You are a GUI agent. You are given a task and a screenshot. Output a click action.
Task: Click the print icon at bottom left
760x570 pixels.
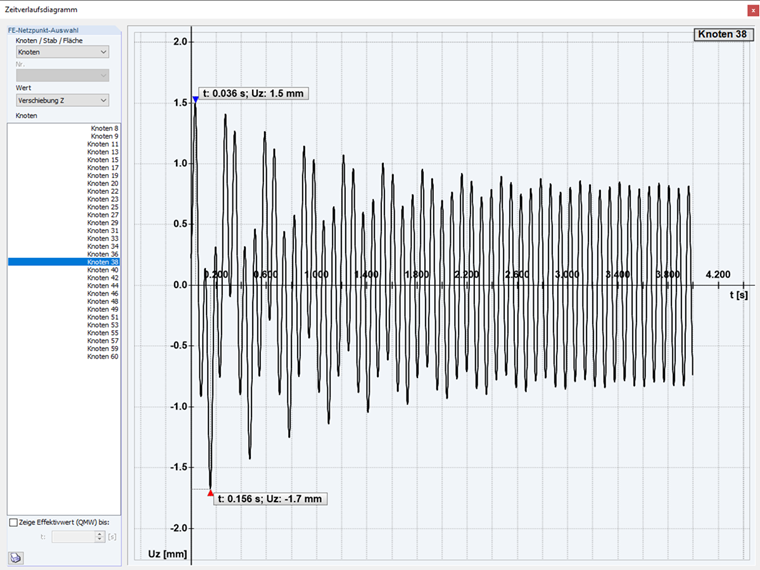pyautogui.click(x=16, y=558)
